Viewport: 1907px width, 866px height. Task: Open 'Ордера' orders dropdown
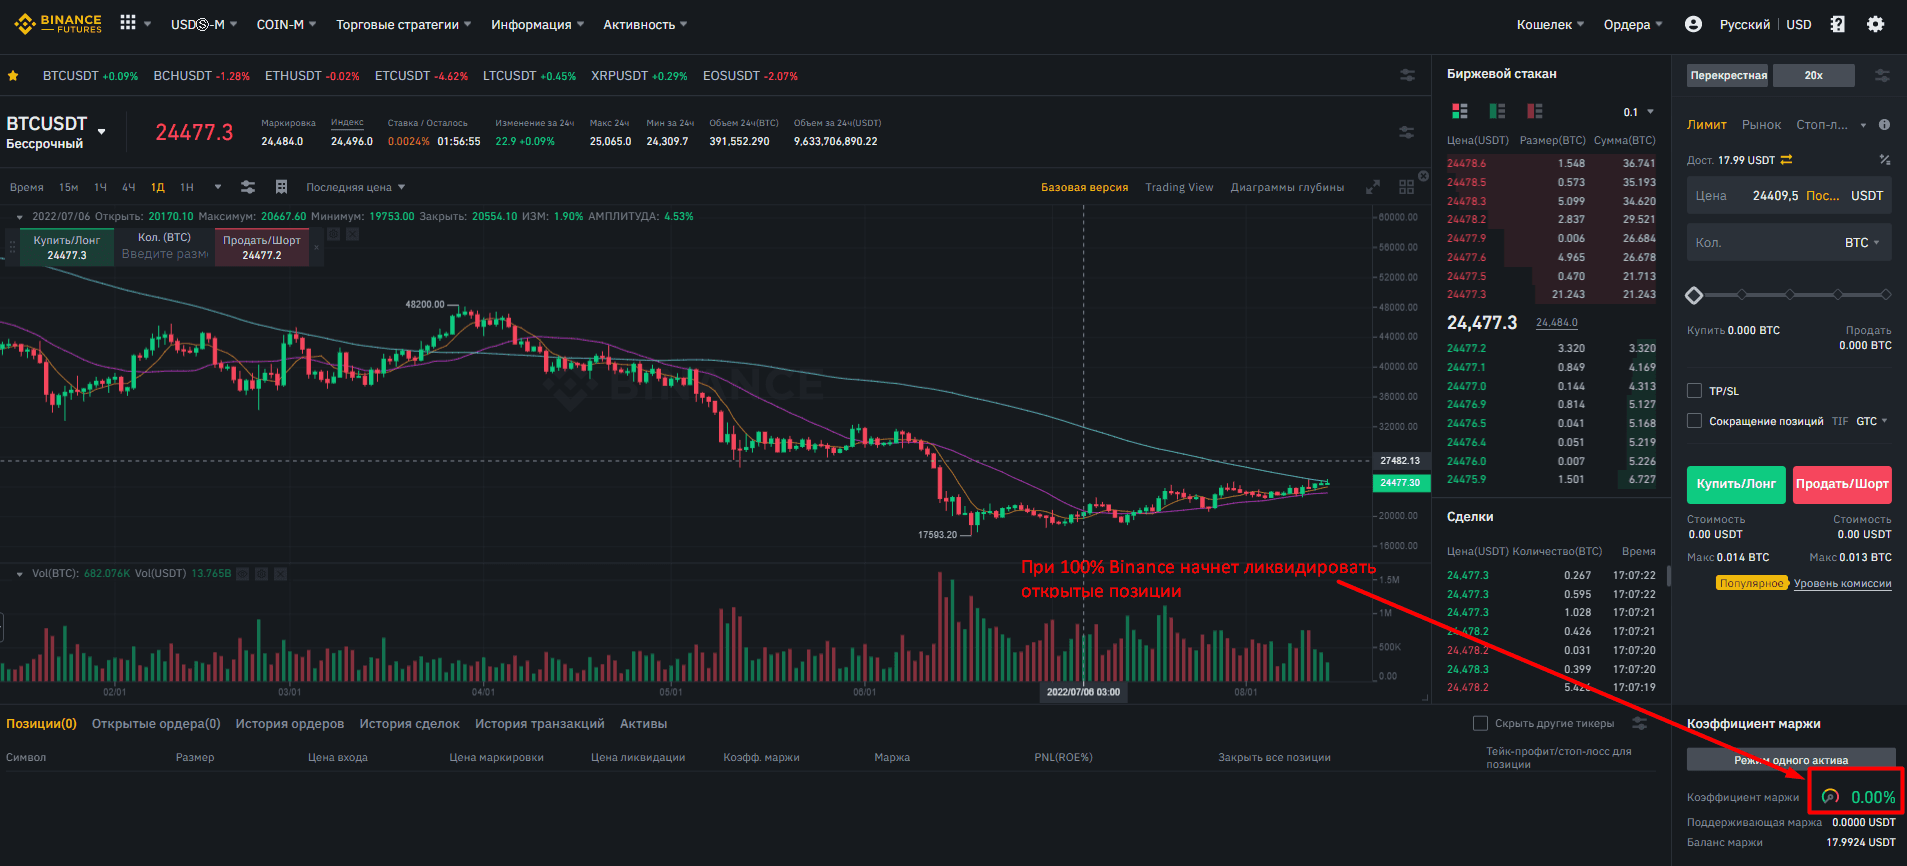tap(1633, 24)
